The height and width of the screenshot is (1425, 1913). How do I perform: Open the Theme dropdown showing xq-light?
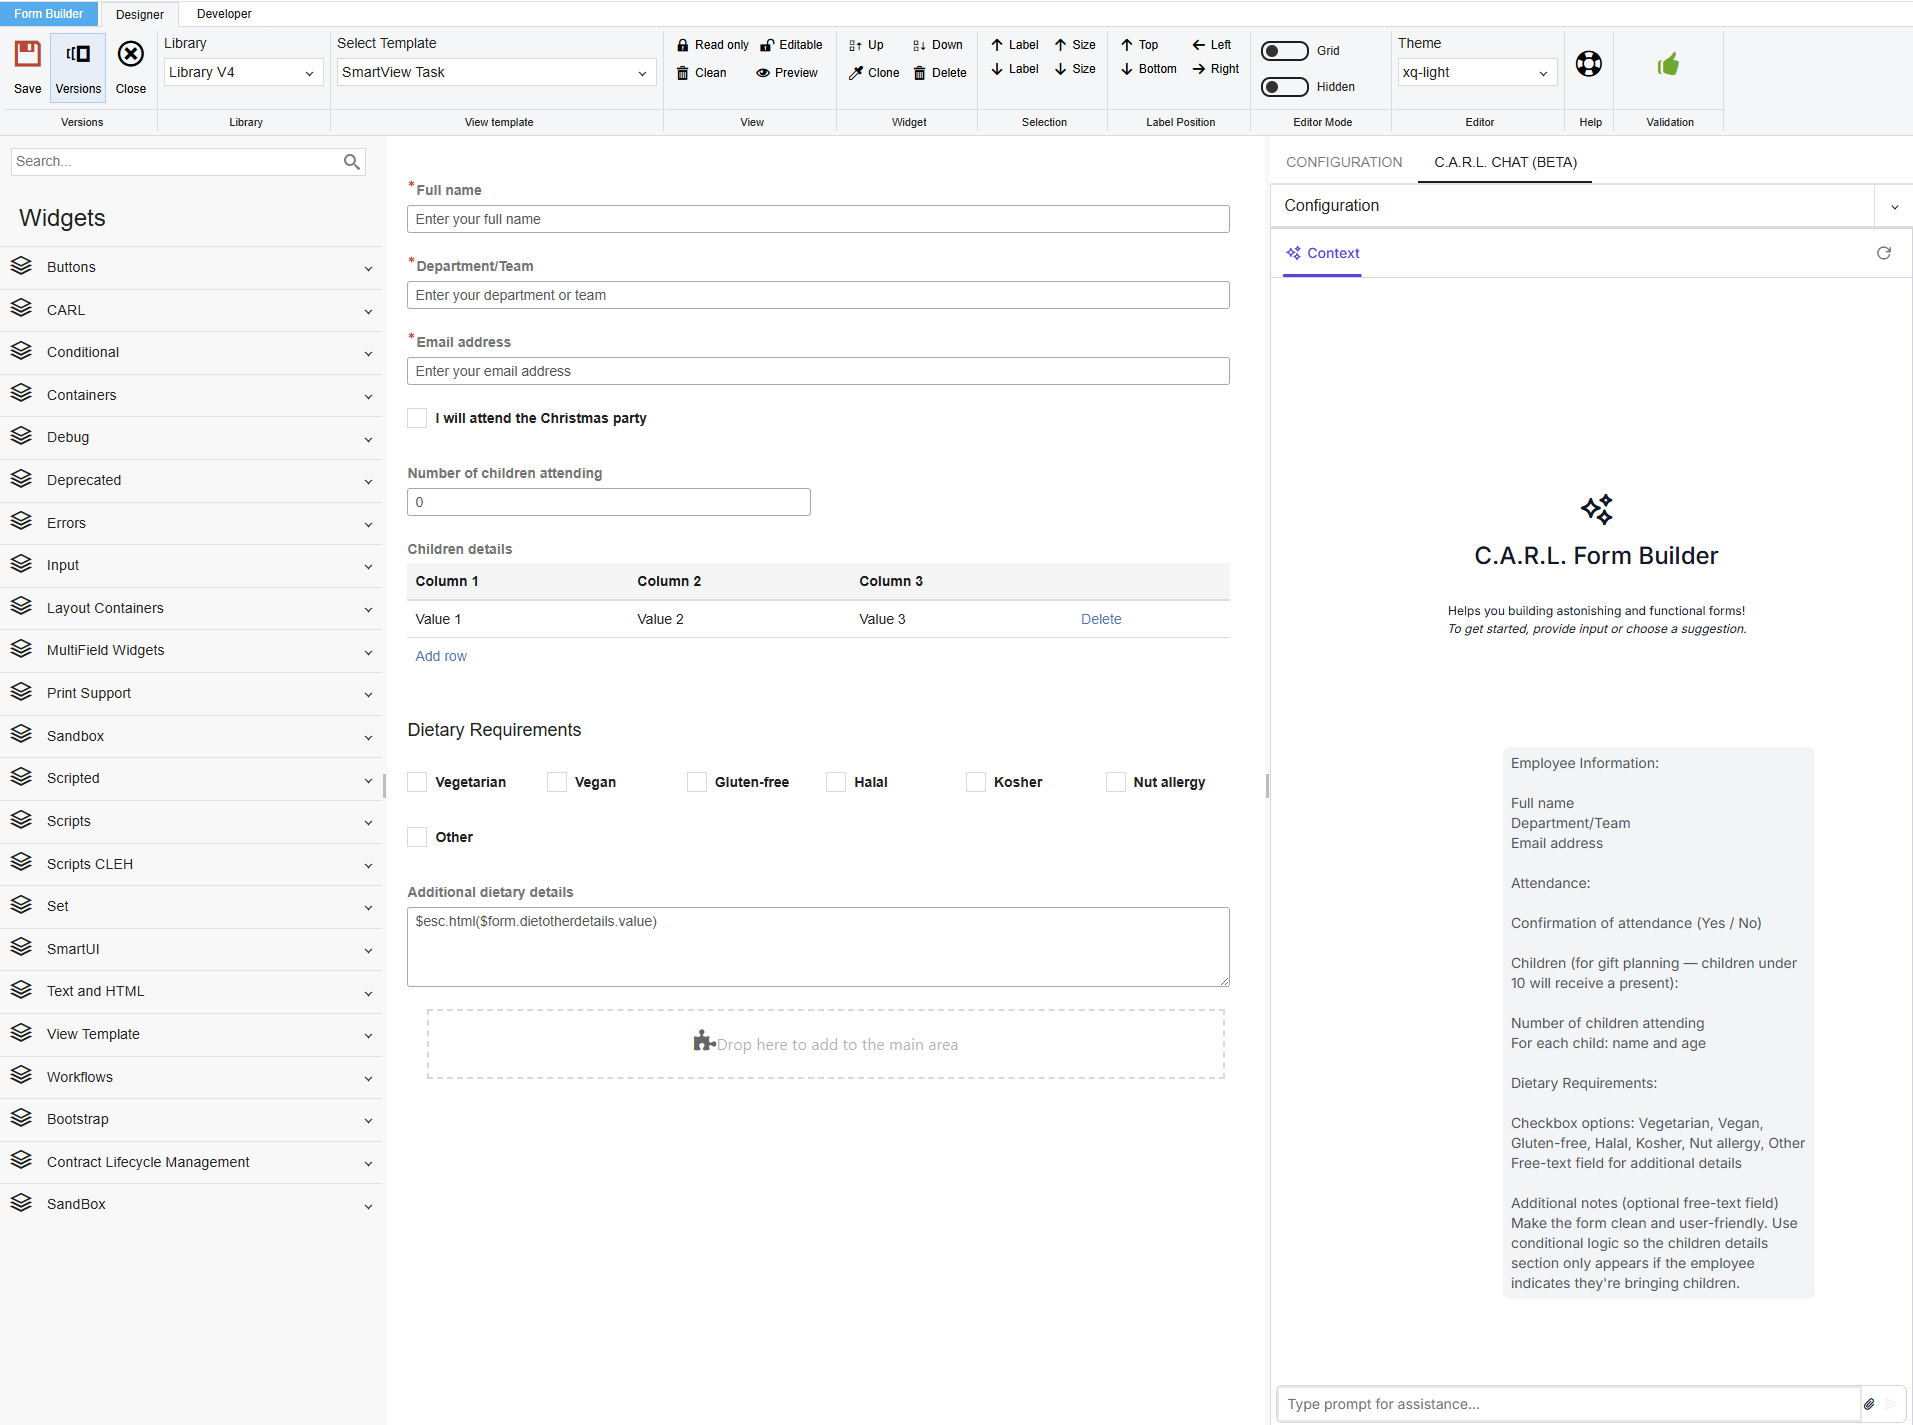(1476, 73)
